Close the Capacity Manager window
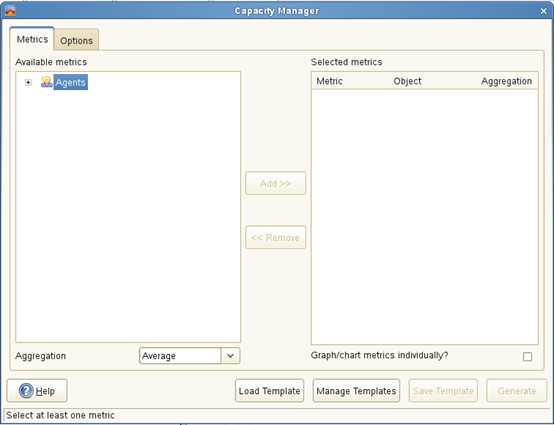The height and width of the screenshot is (425, 554). pyautogui.click(x=544, y=11)
